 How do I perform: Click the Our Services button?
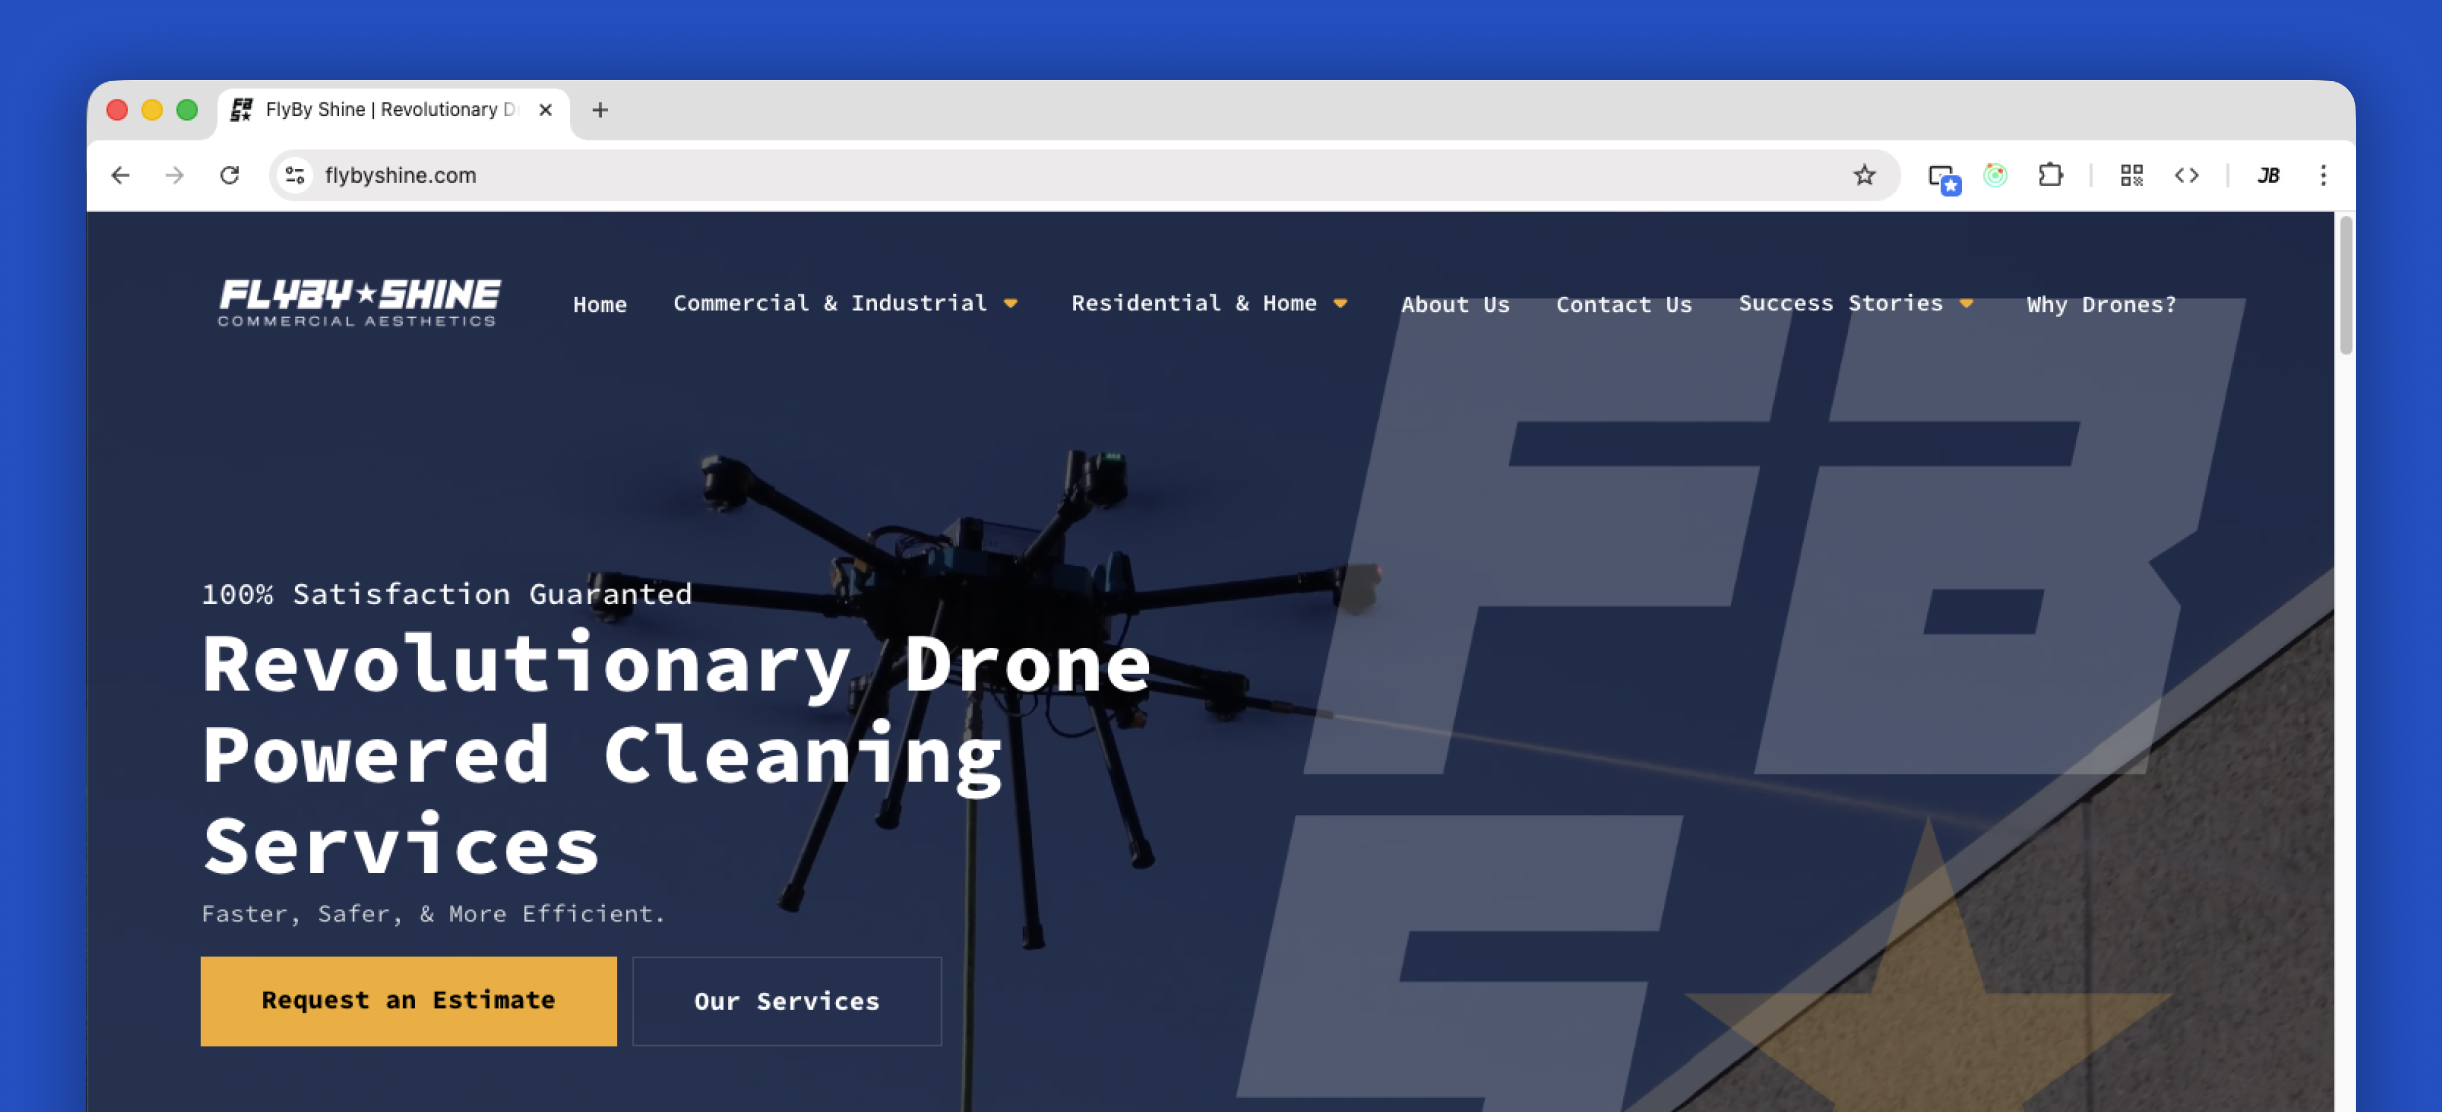point(787,1001)
